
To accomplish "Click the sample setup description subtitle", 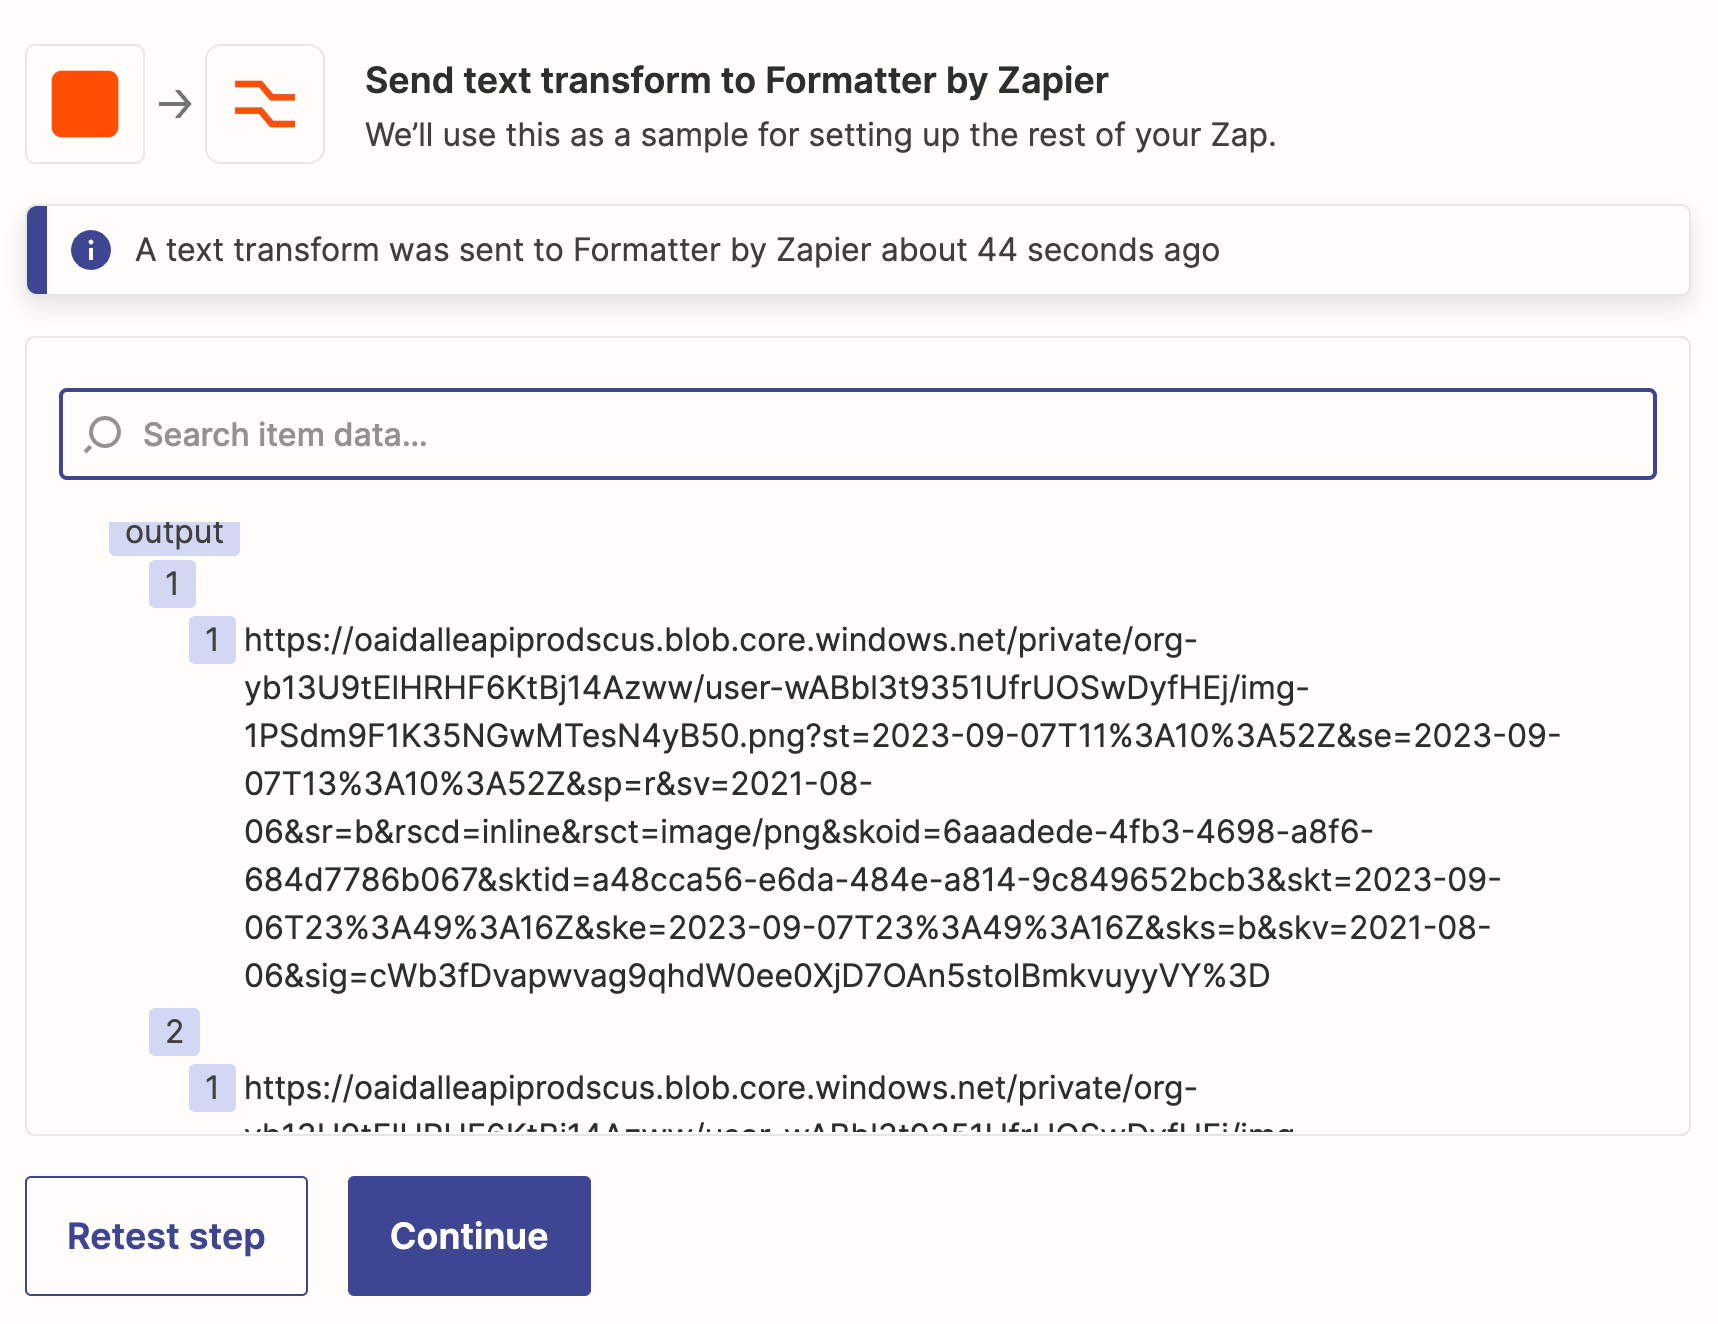I will [x=821, y=135].
